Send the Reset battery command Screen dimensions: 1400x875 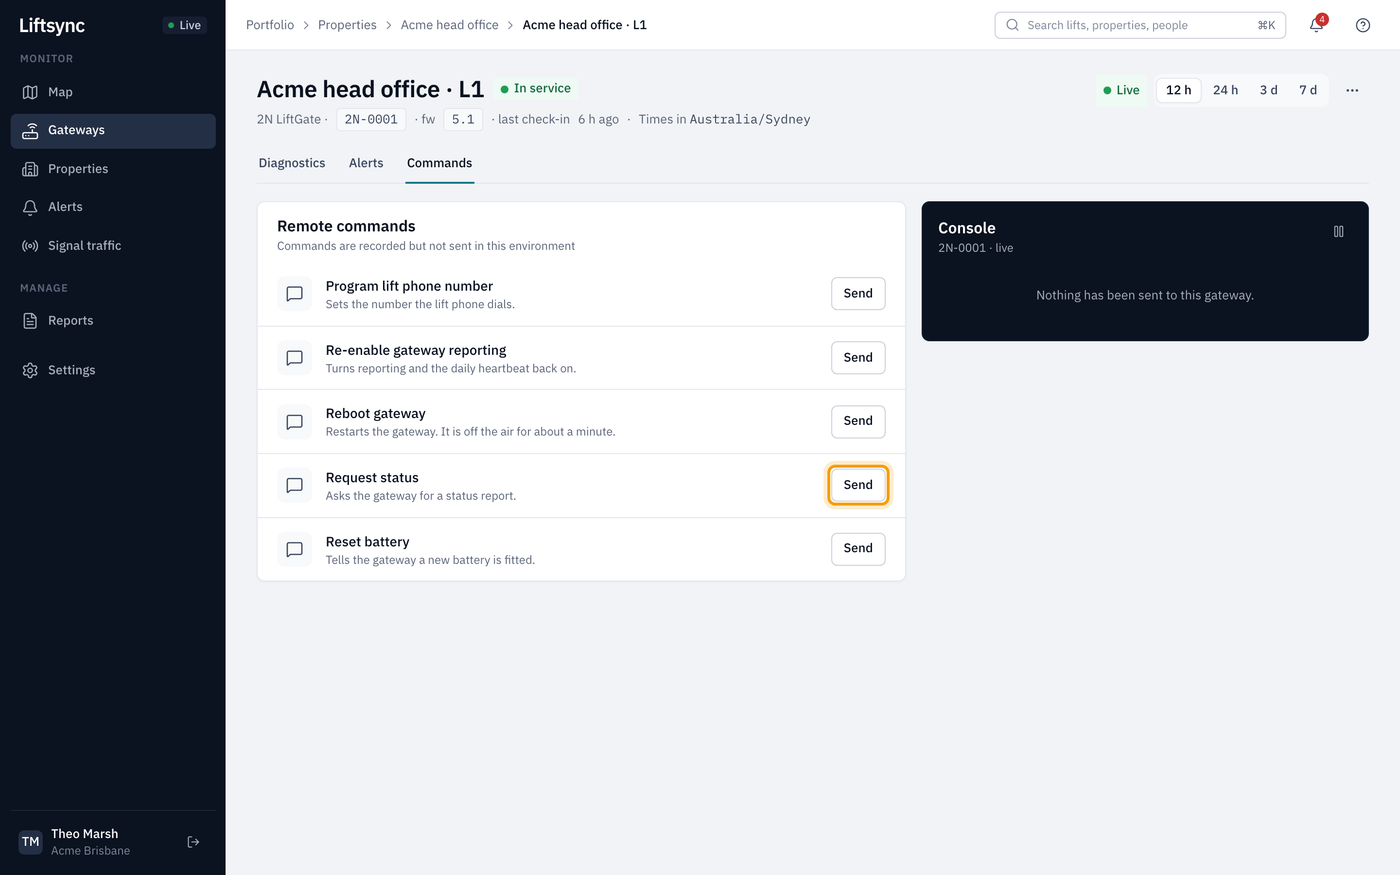pos(858,548)
